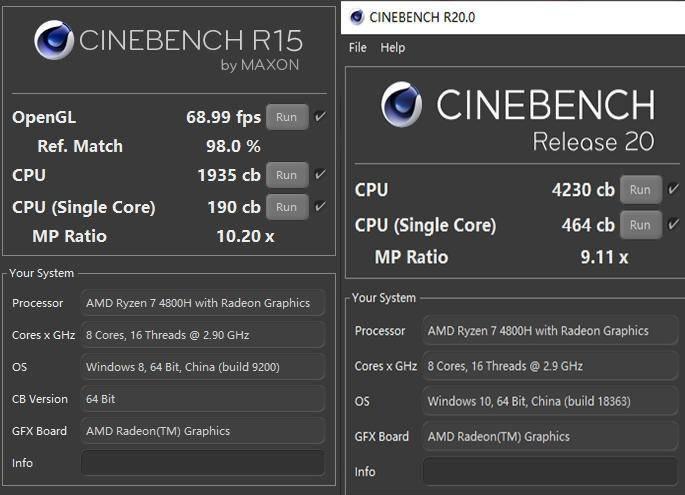The width and height of the screenshot is (685, 495).
Task: Open the File menu in Cinebench R20
Action: (357, 47)
